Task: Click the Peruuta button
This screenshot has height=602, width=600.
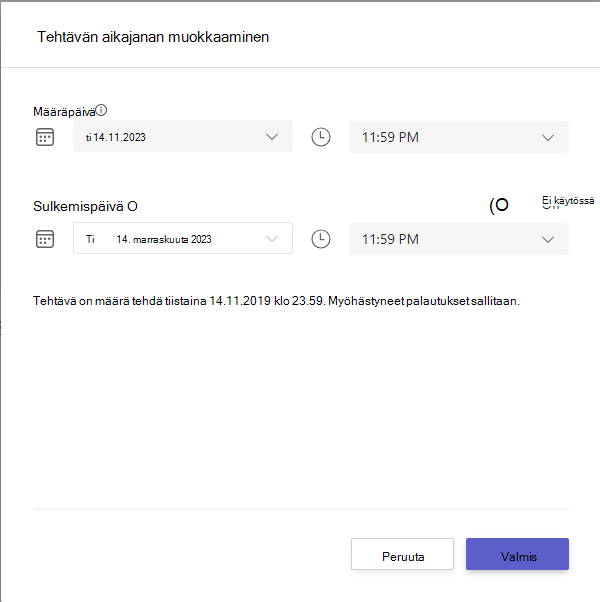Action: coord(402,554)
